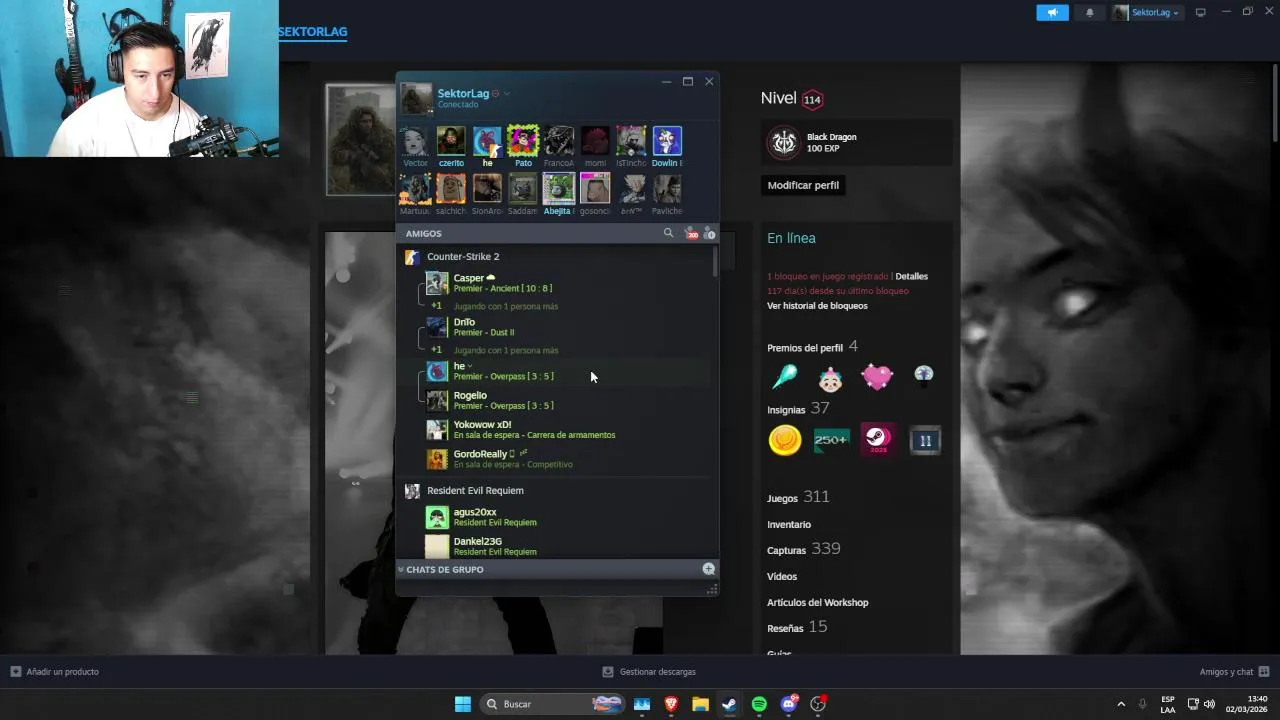
Task: Click the pink heart profile award
Action: coord(877,377)
